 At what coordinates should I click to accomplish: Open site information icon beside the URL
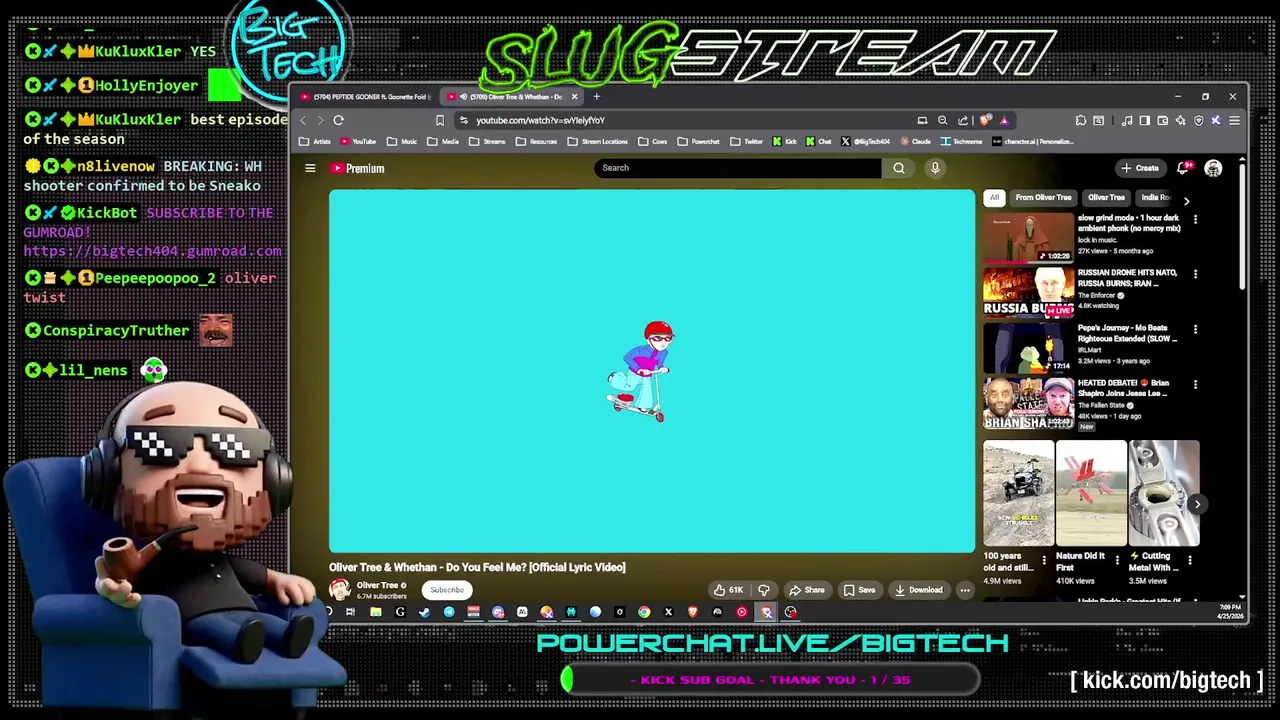point(463,120)
